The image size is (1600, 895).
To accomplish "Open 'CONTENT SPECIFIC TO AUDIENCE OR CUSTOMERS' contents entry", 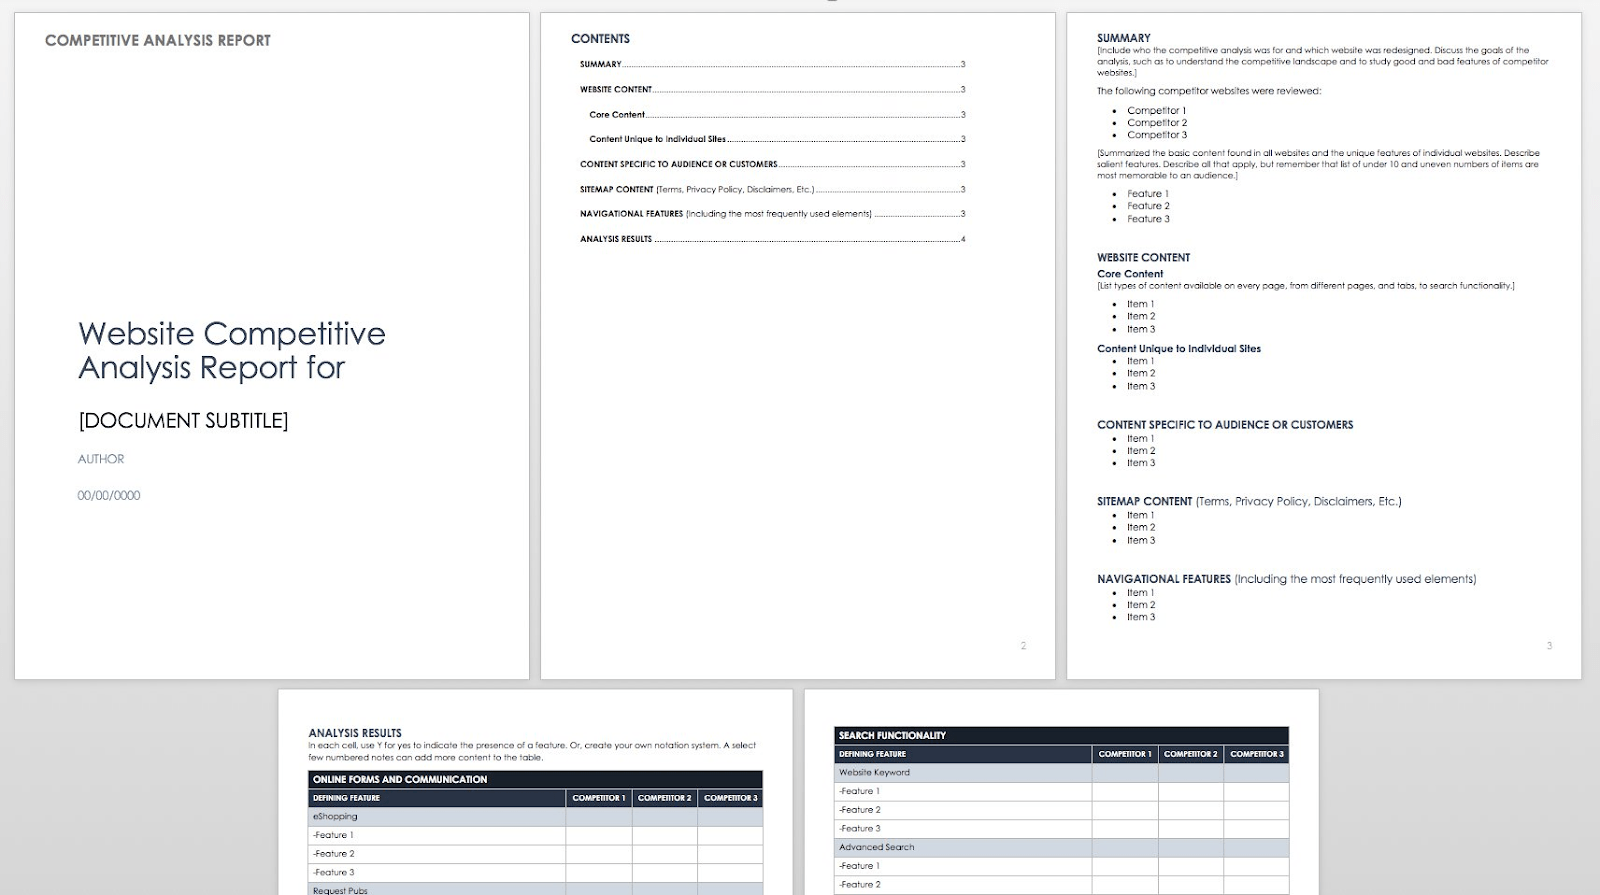I will 772,164.
